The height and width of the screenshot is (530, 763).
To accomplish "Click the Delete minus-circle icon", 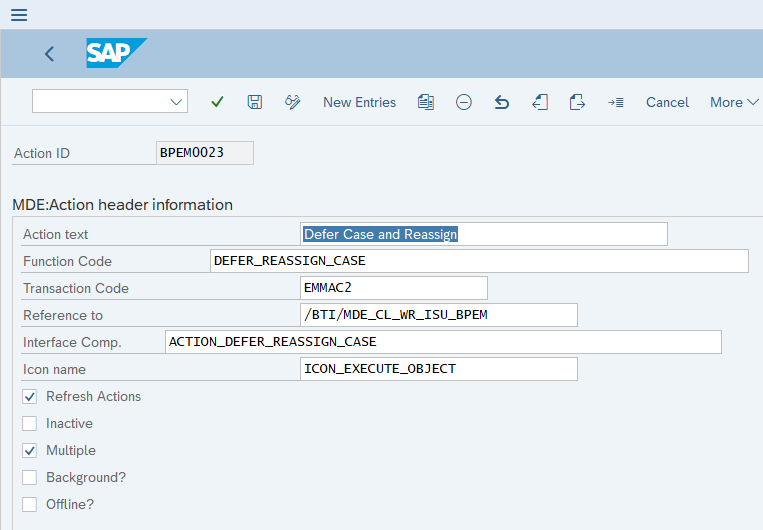I will pyautogui.click(x=464, y=102).
